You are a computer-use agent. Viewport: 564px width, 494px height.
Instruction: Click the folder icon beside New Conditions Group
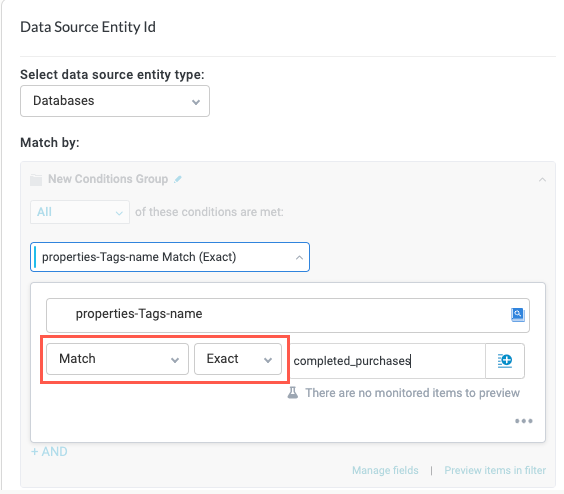[36, 180]
